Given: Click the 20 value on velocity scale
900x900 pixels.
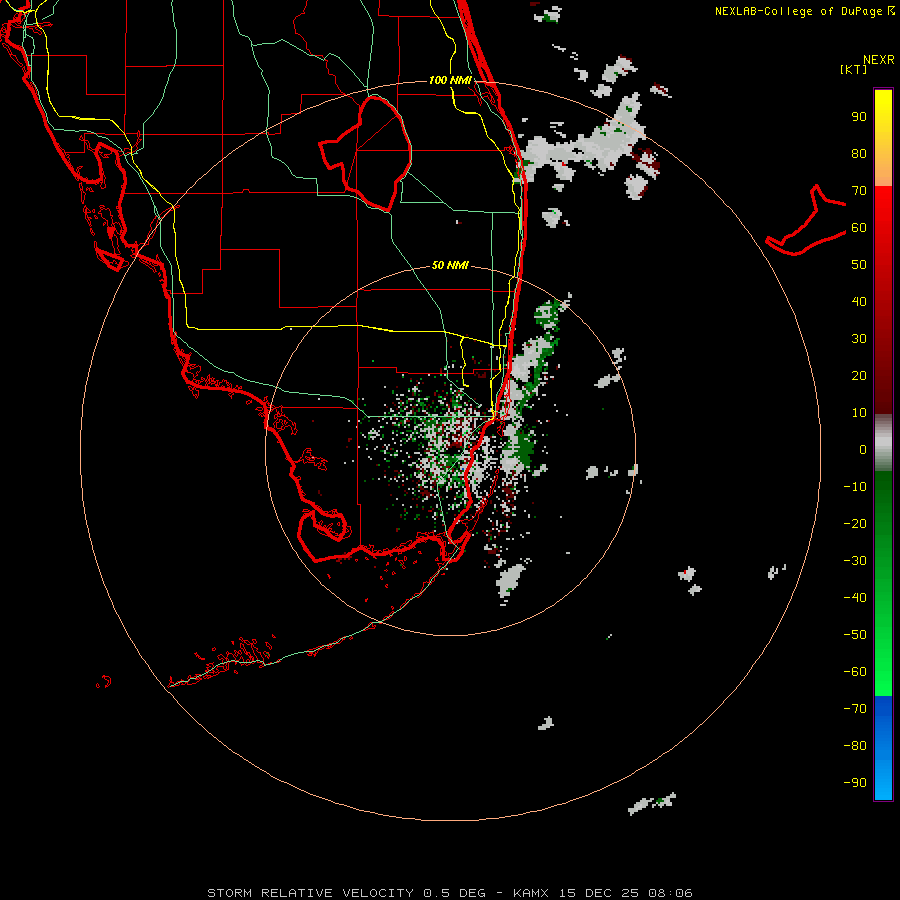Looking at the screenshot, I should 859,375.
